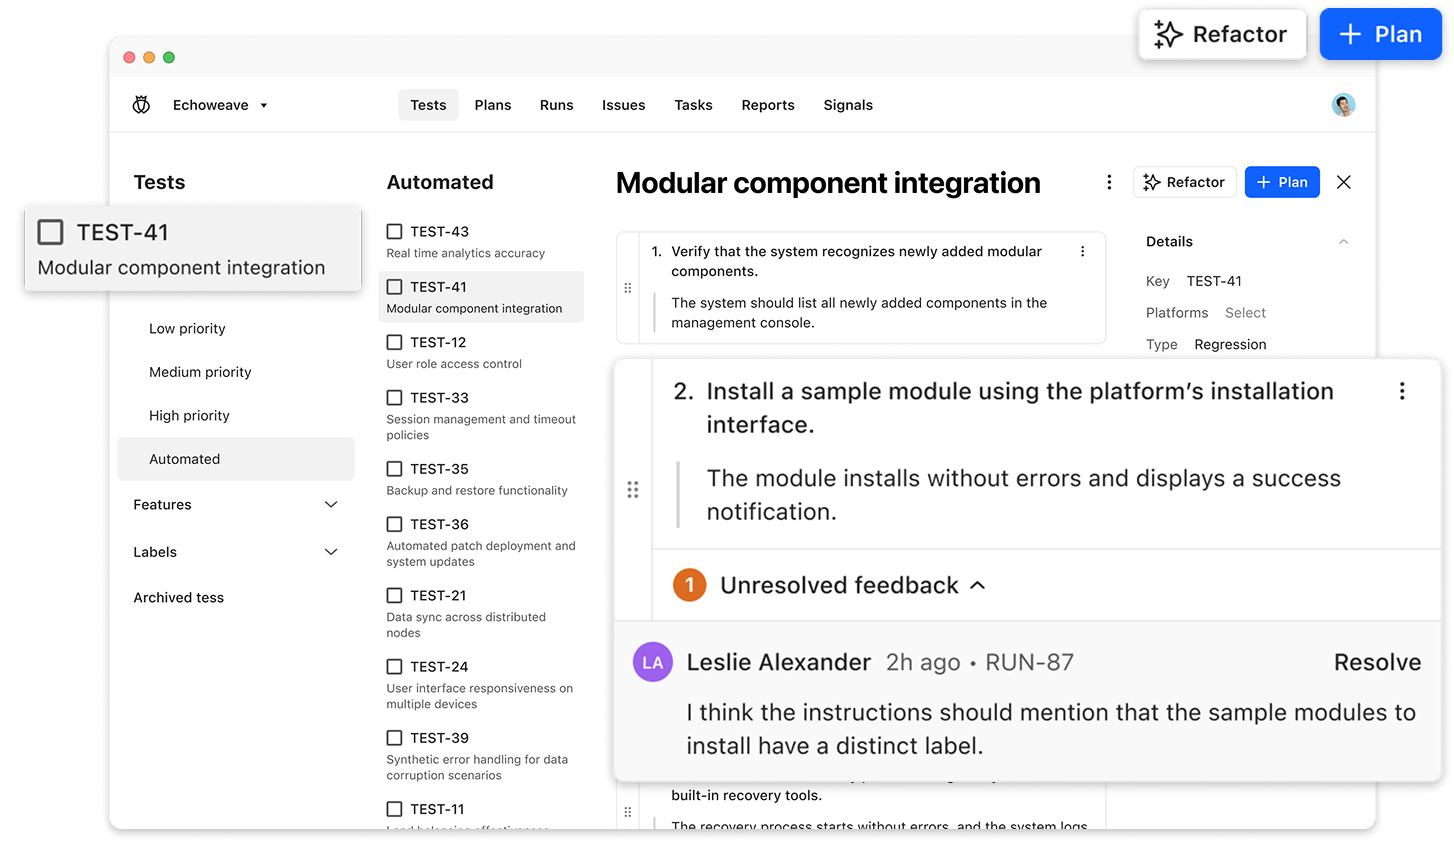Click Leslie Alexander's LA avatar
Screen dimensions: 1454x842
coord(653,662)
